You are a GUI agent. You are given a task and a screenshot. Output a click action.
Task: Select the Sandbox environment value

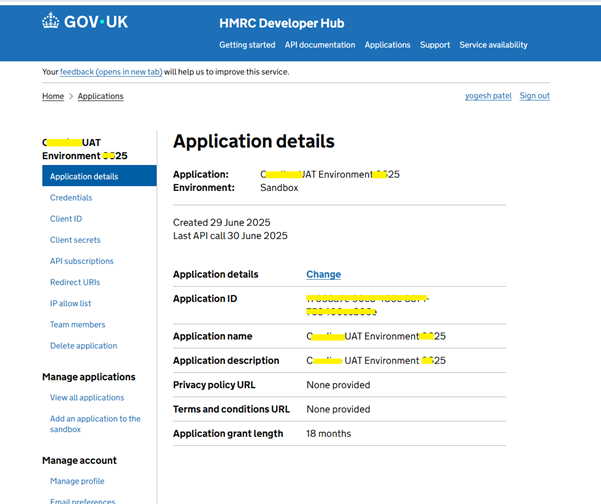pos(279,188)
